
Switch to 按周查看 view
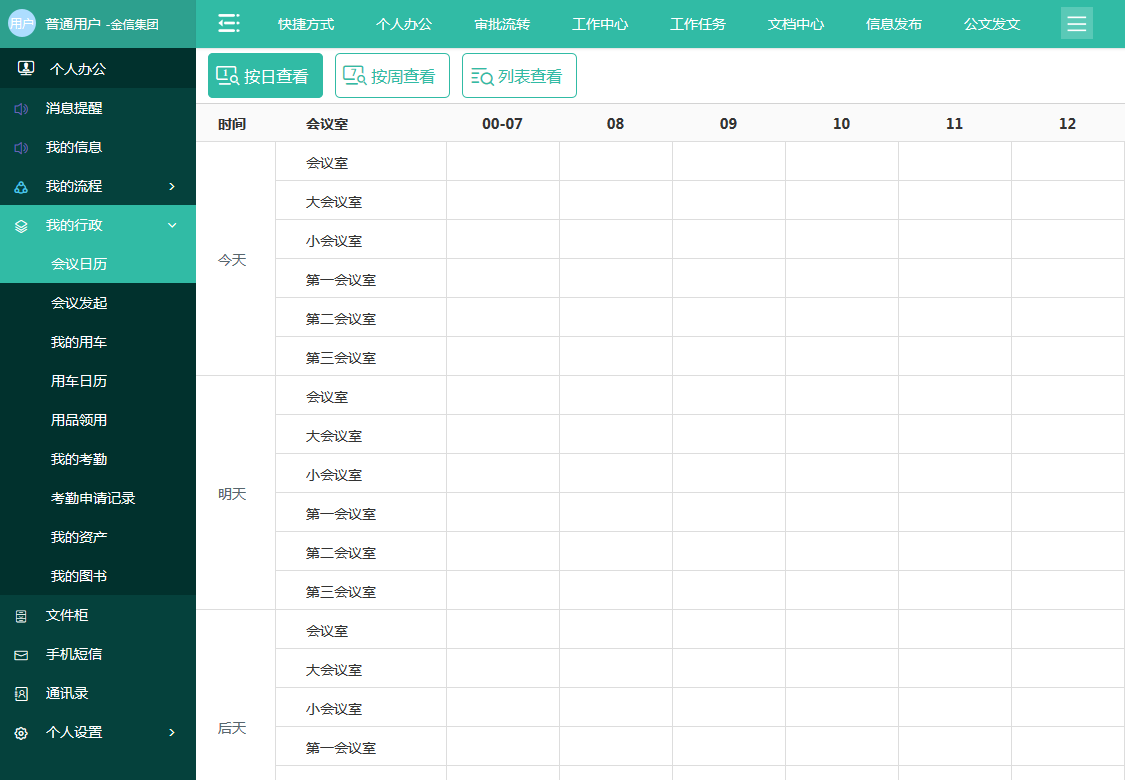pyautogui.click(x=392, y=75)
